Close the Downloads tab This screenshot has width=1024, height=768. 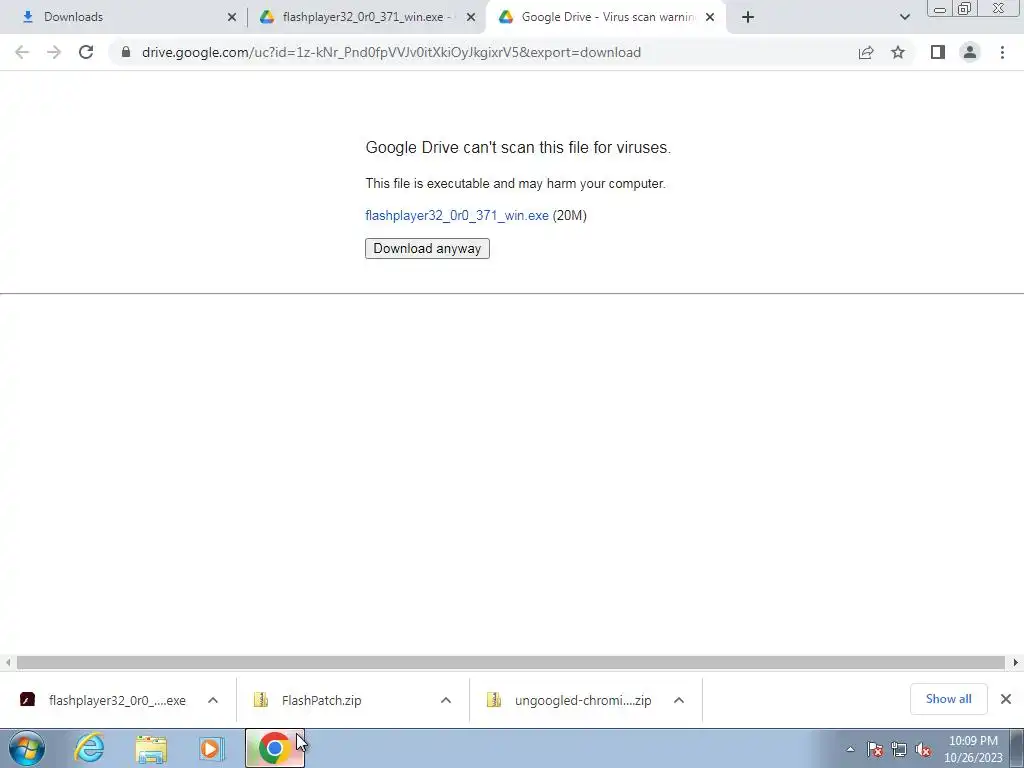[232, 17]
